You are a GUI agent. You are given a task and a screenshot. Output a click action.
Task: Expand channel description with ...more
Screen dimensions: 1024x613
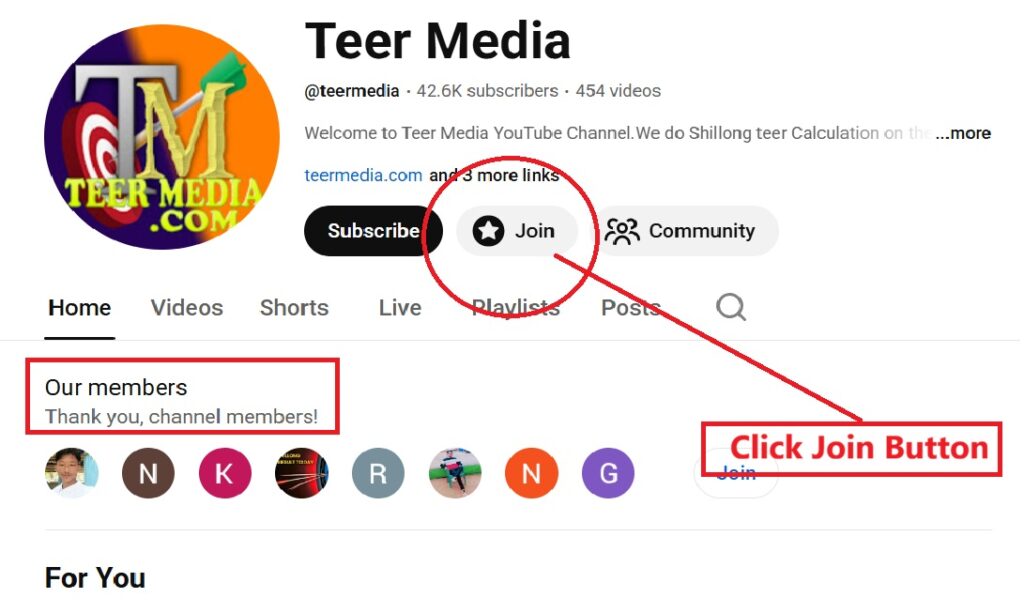tap(963, 133)
